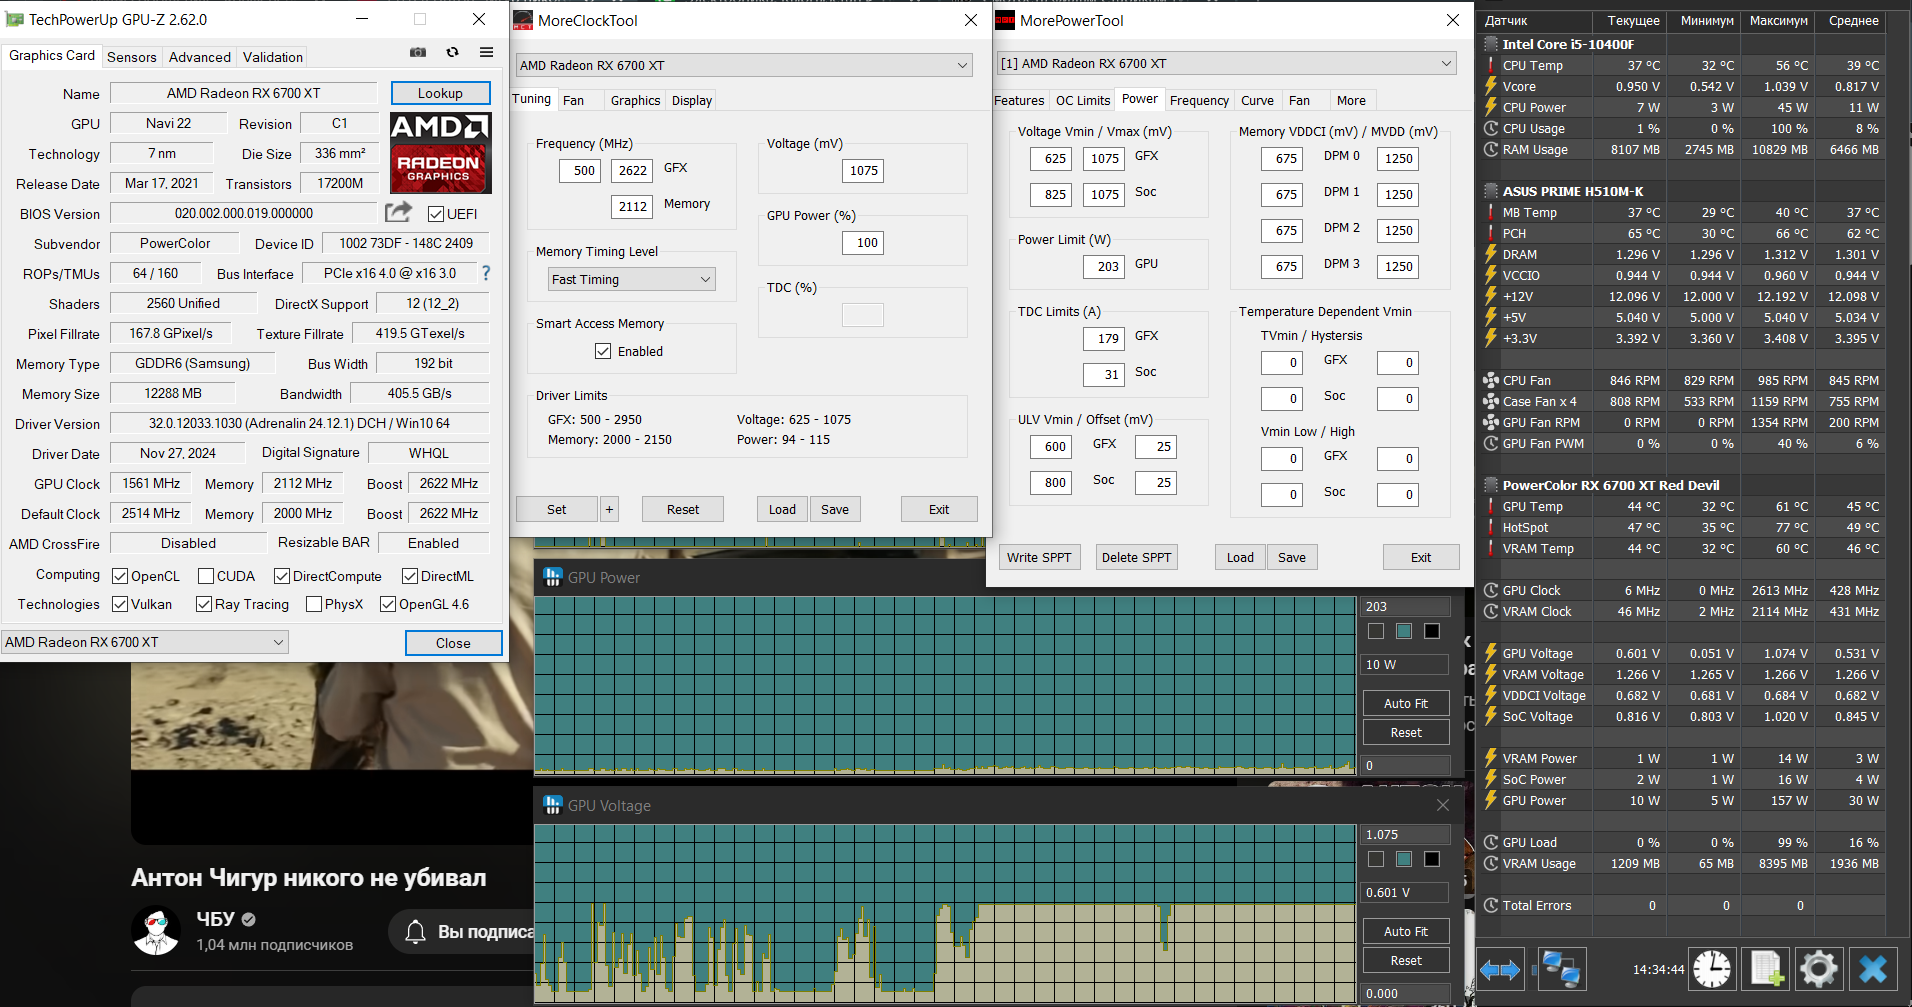
Task: Click Write SPPT in MorePowerTool
Action: [x=1039, y=557]
